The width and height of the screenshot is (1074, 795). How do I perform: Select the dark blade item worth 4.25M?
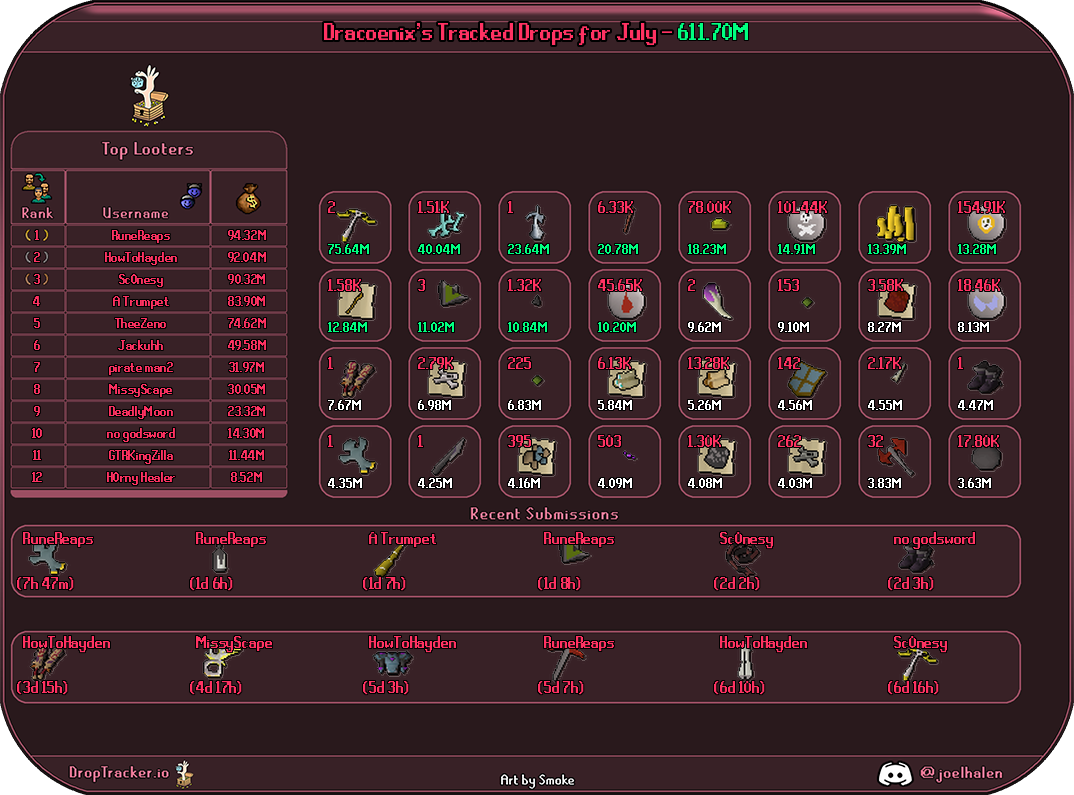click(445, 461)
